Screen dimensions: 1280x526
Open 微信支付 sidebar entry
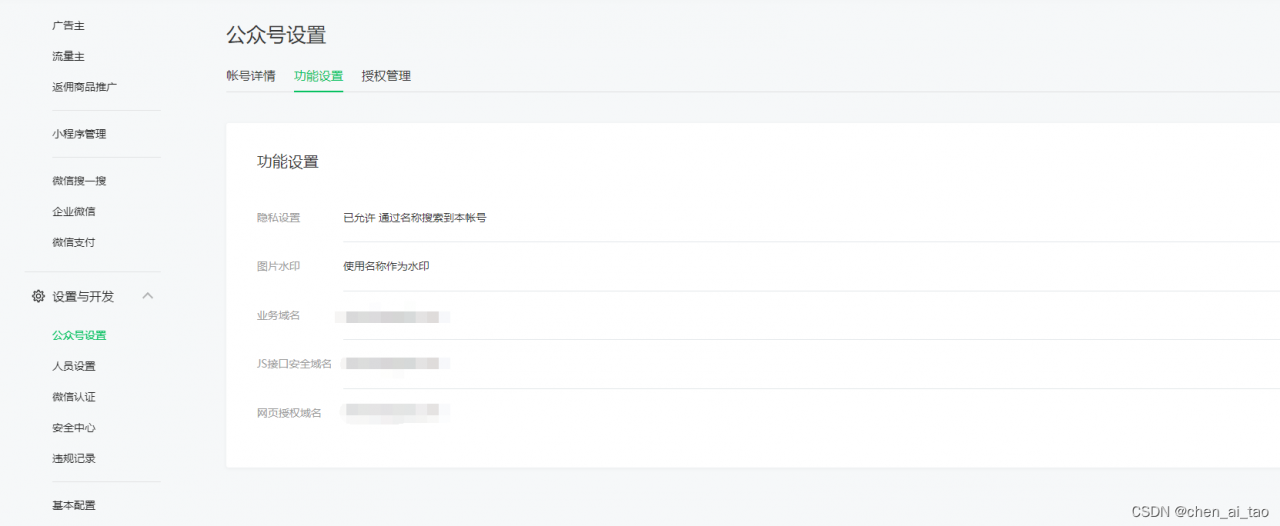[74, 242]
